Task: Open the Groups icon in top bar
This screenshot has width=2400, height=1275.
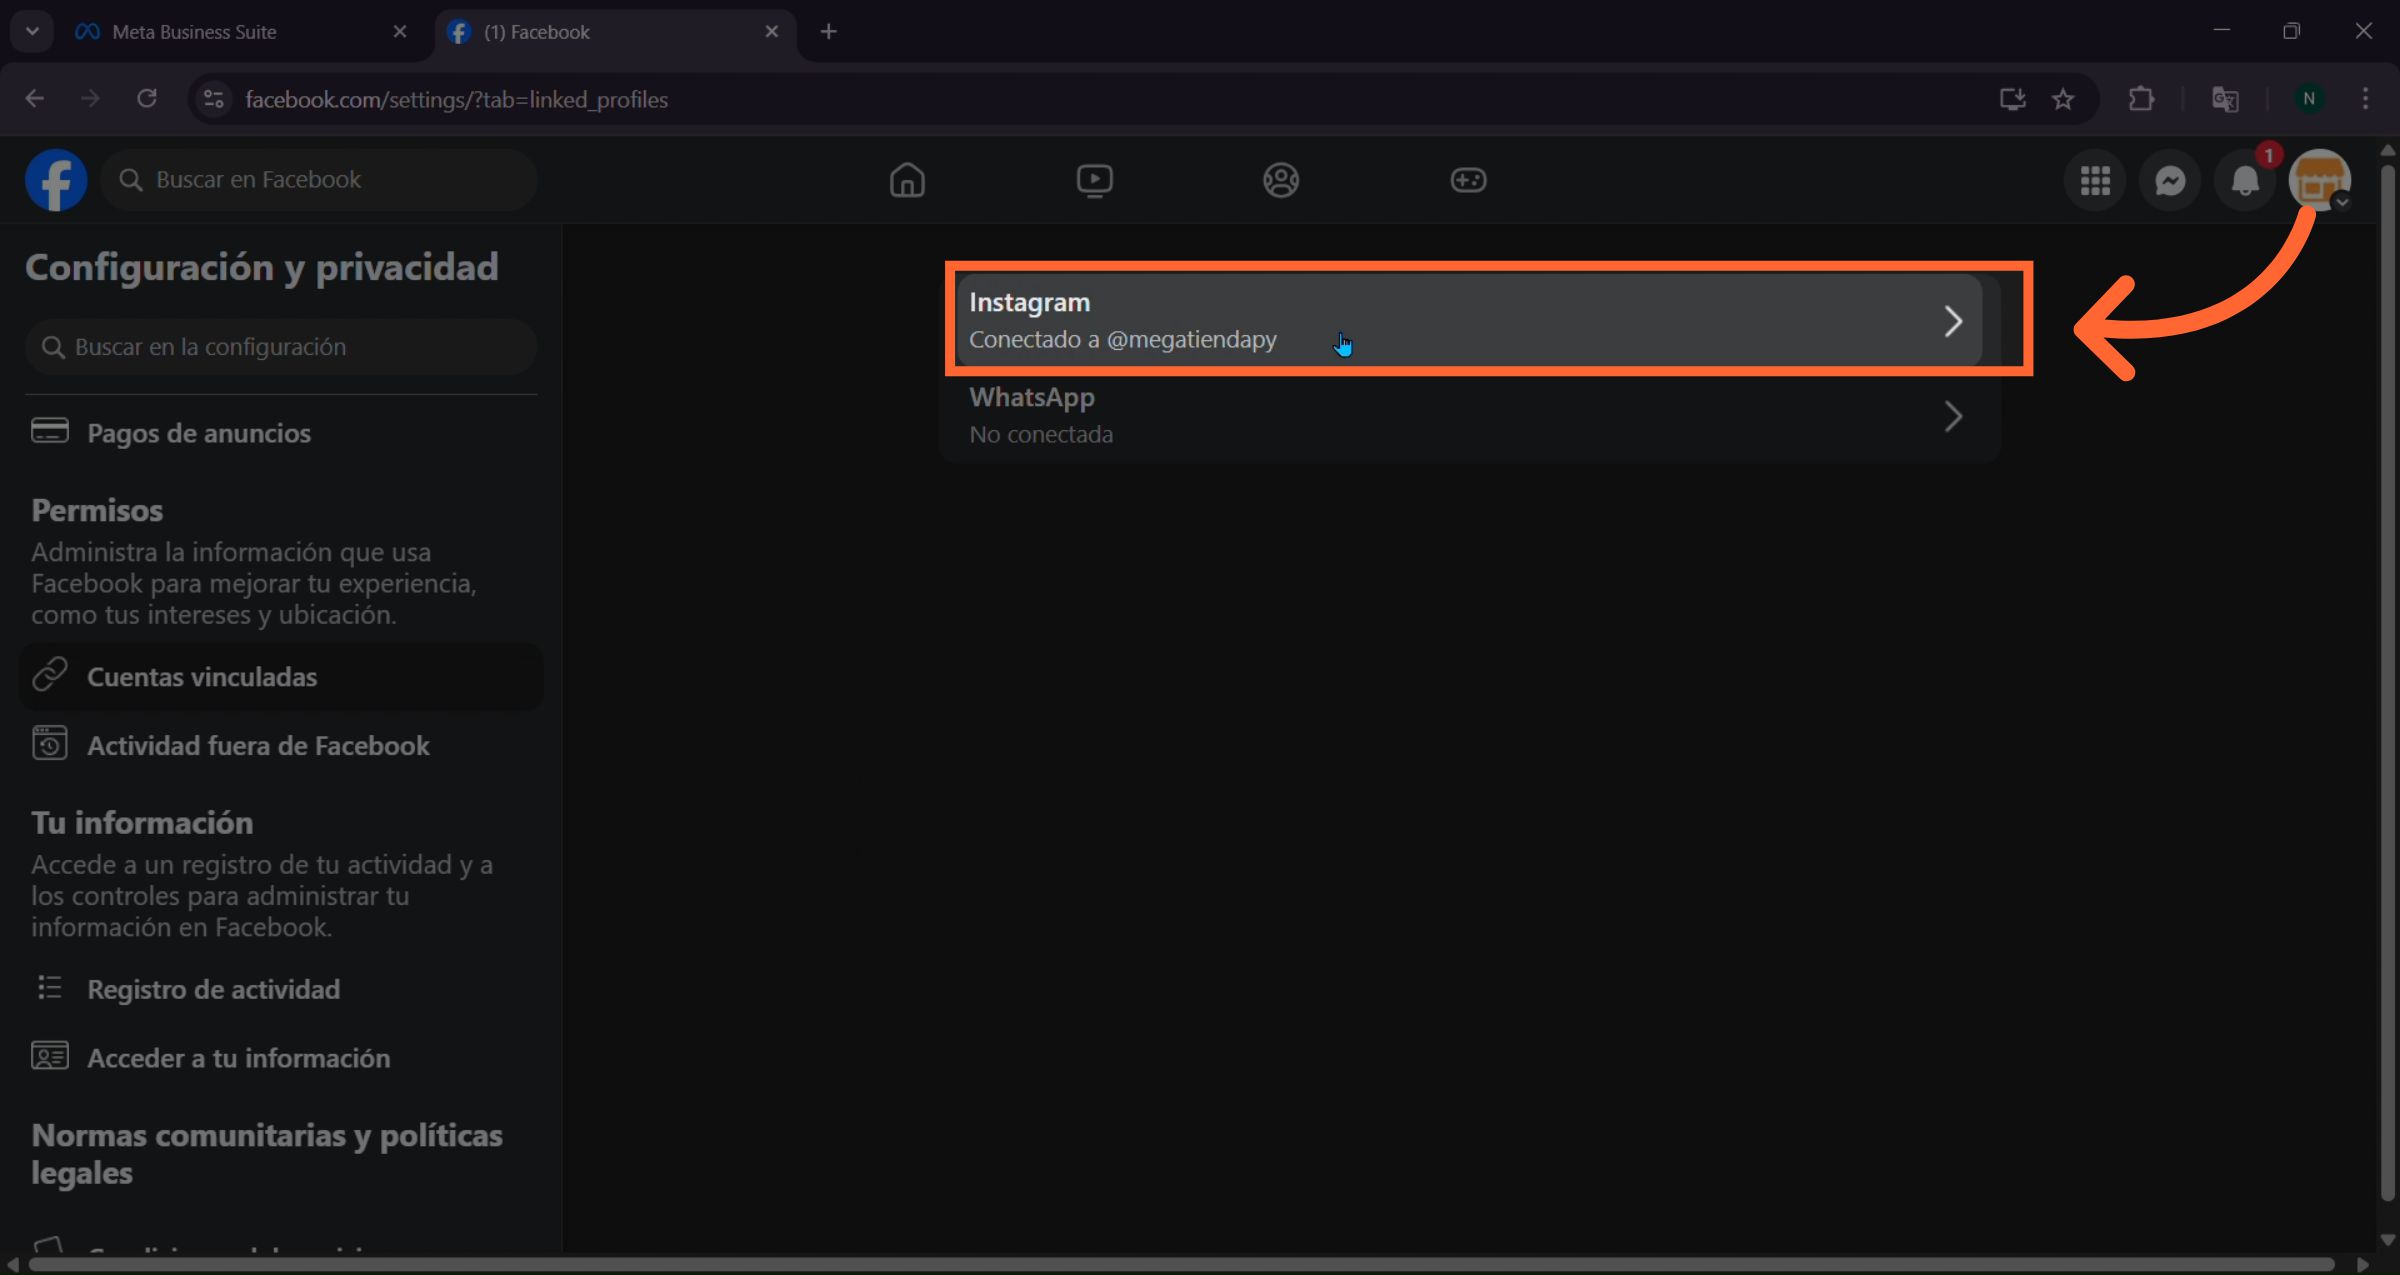Action: click(1280, 180)
